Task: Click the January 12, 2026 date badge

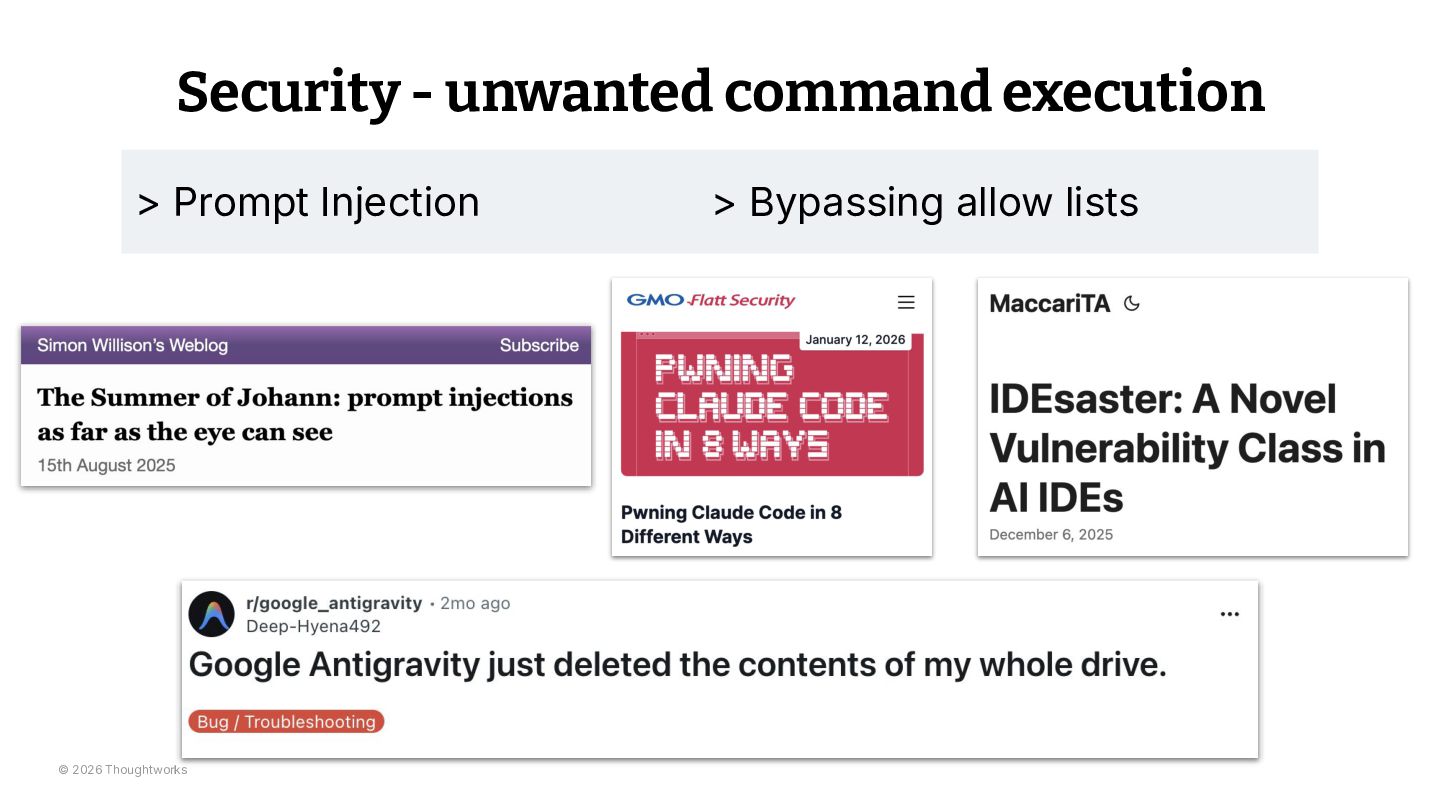Action: pyautogui.click(x=855, y=340)
